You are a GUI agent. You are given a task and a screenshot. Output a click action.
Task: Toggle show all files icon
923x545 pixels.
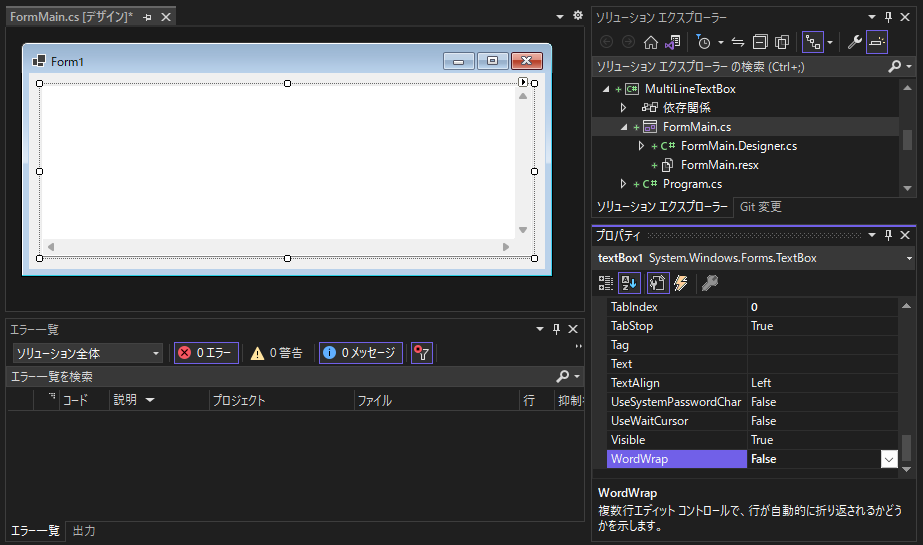(x=782, y=42)
